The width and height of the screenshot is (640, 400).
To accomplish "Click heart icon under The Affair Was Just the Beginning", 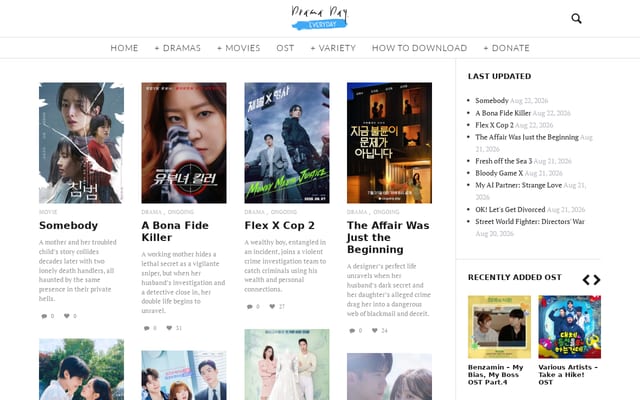I will coord(375,330).
